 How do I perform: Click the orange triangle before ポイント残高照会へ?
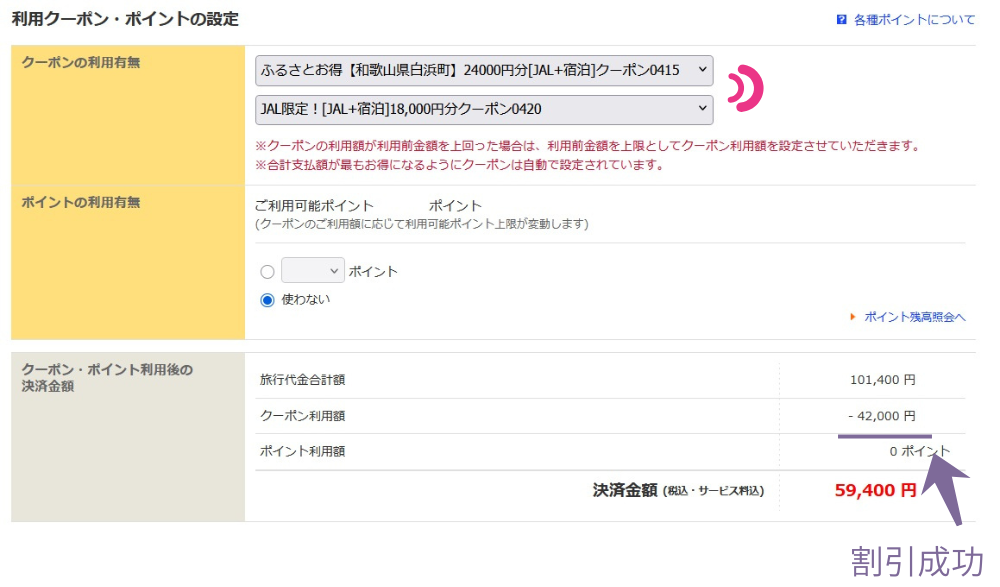[853, 317]
